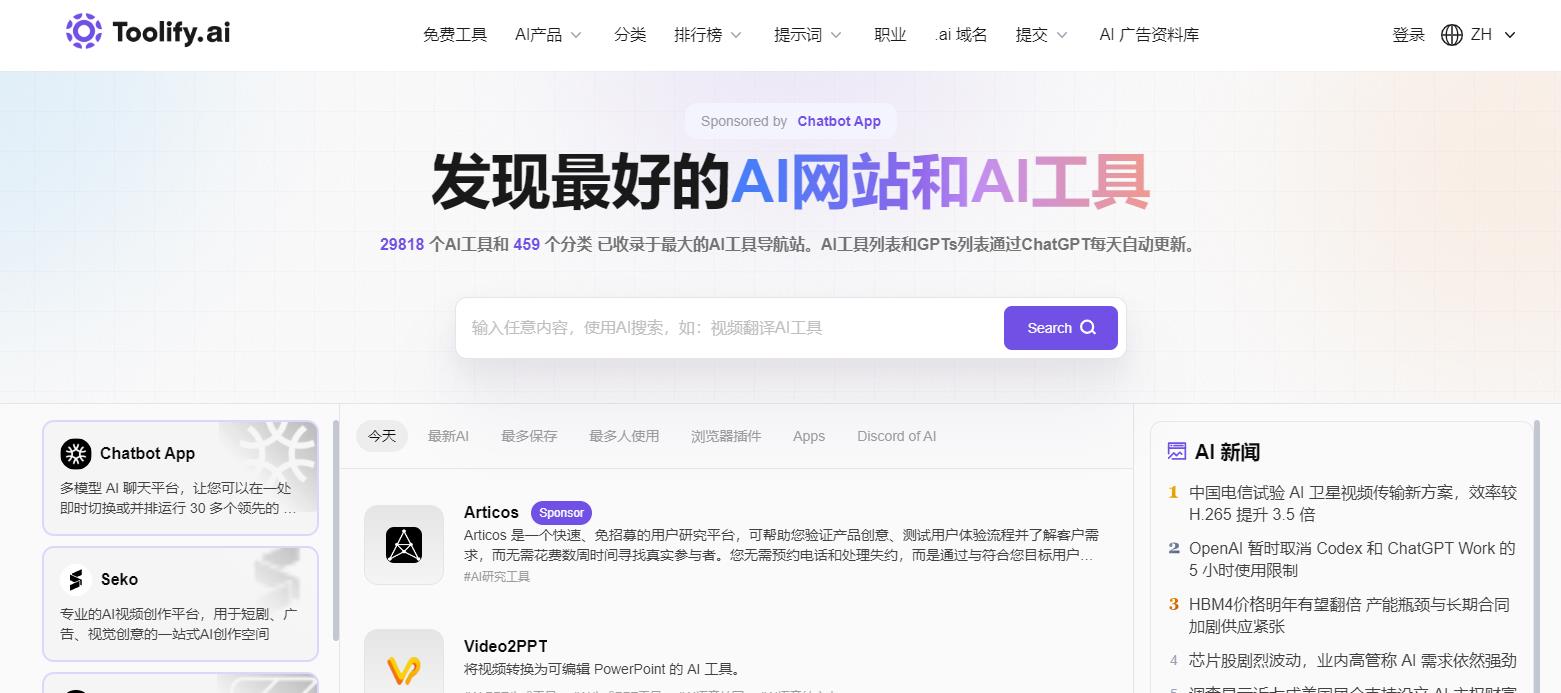Open the Video2PPT tool title

coord(506,646)
